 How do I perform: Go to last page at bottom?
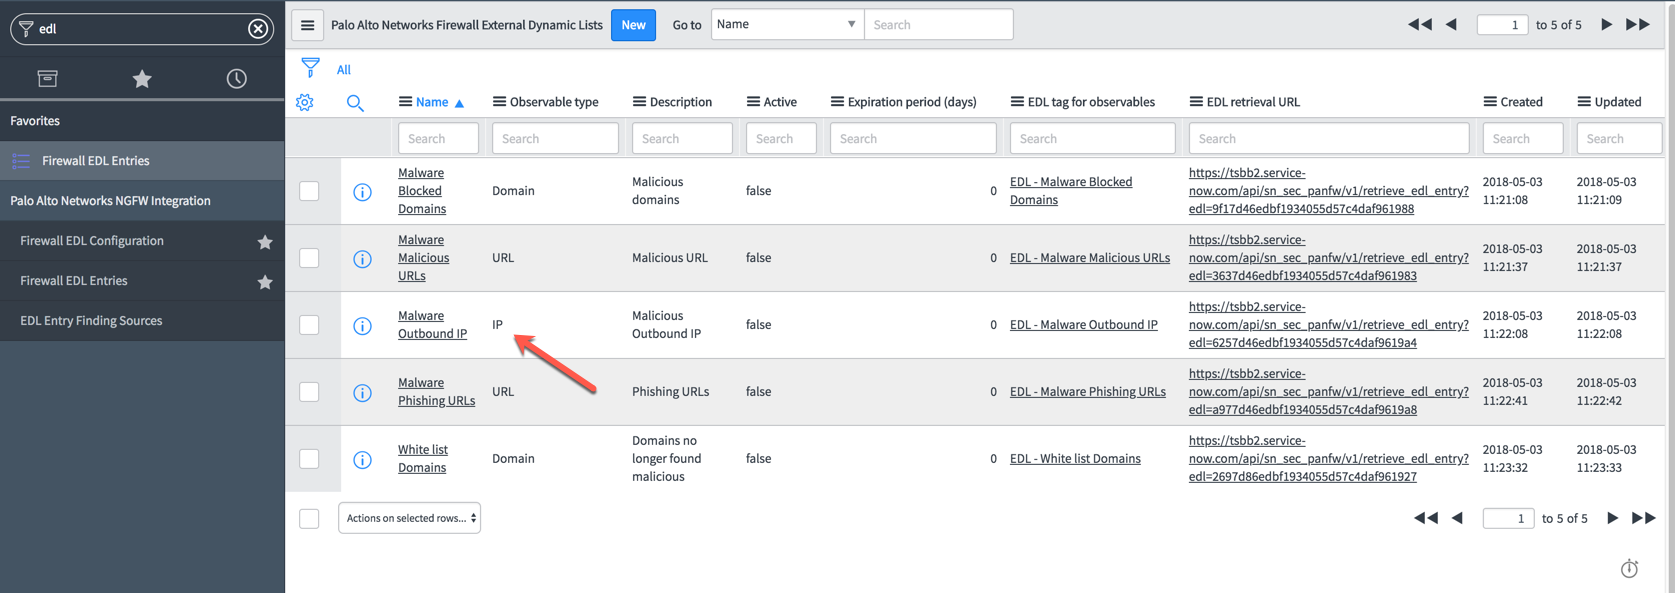point(1644,518)
